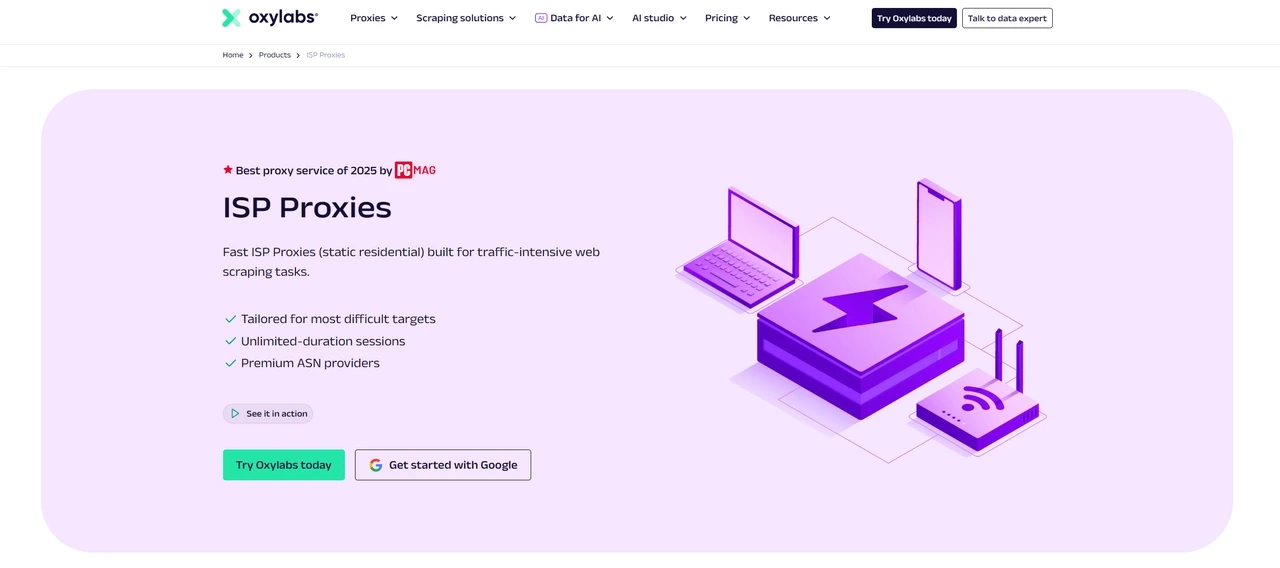Screen dimensions: 1280x568
Task: Click the red star icon before Best proxy service
Action: click(x=228, y=170)
